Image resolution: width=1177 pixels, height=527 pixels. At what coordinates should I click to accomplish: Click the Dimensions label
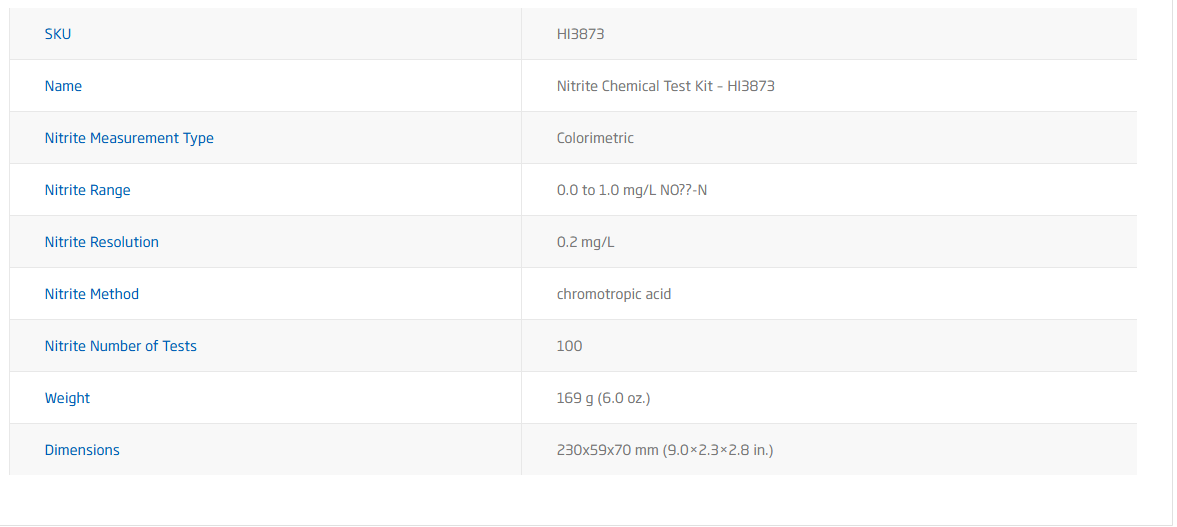point(82,450)
